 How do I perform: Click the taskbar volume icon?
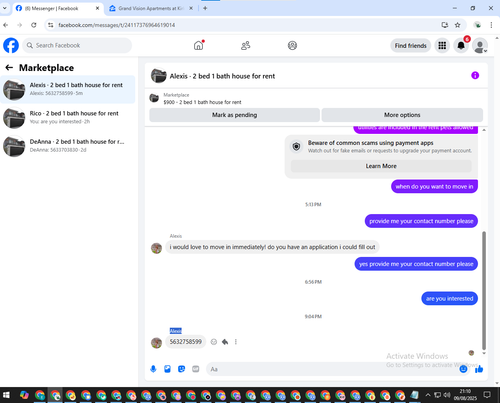coord(447,395)
